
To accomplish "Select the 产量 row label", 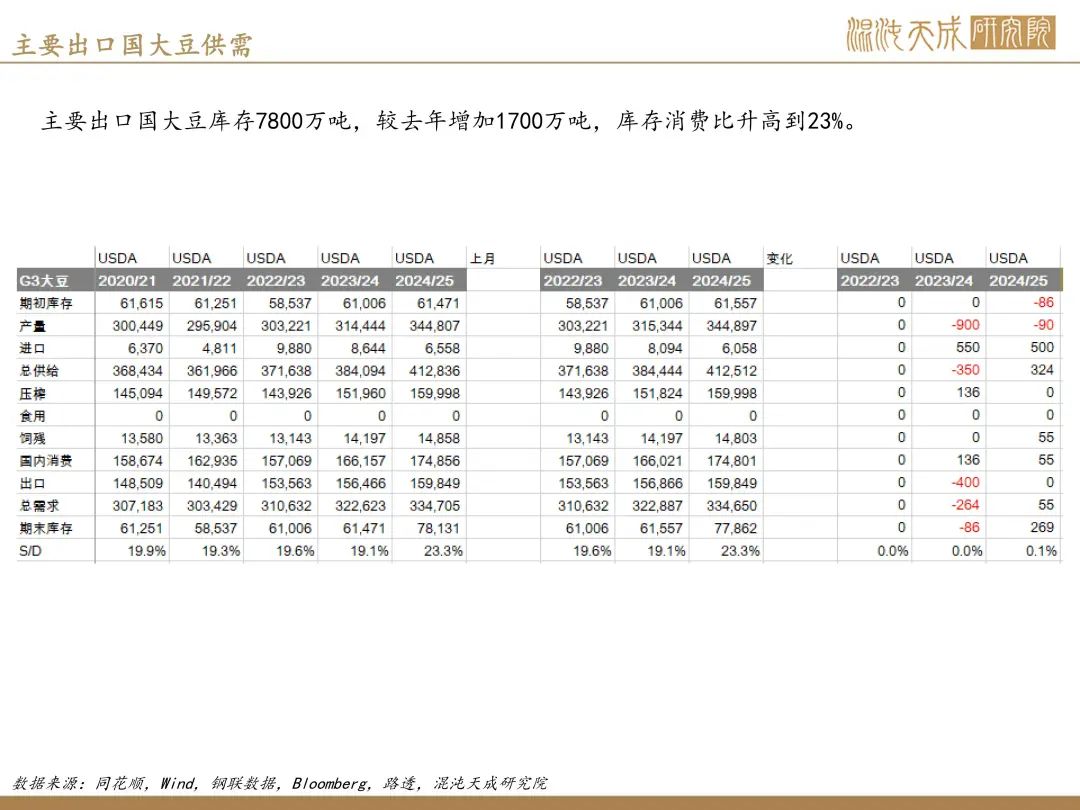I will 32,326.
